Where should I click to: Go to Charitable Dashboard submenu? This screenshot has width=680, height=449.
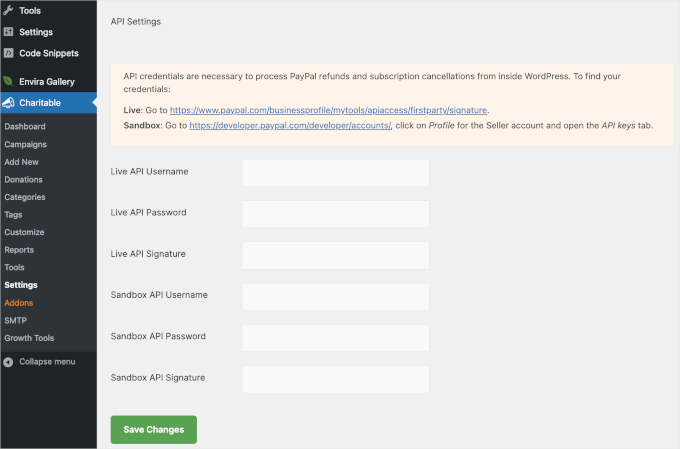point(25,126)
